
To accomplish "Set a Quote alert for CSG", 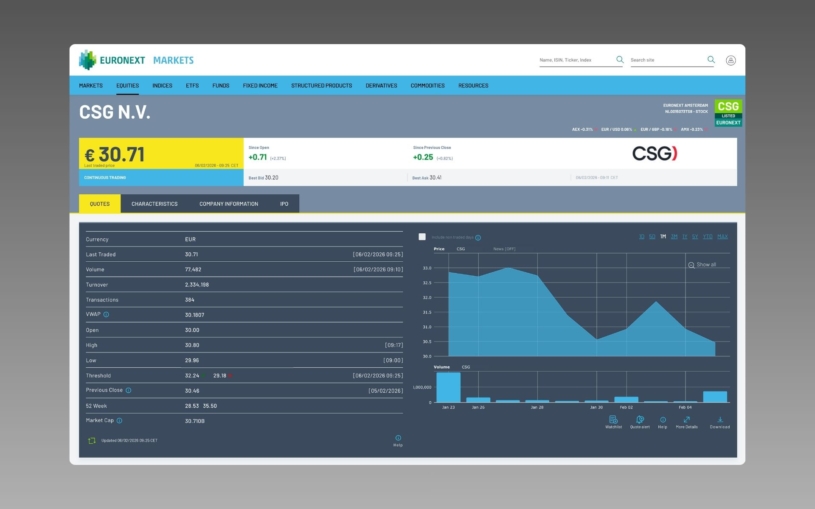I will (640, 421).
